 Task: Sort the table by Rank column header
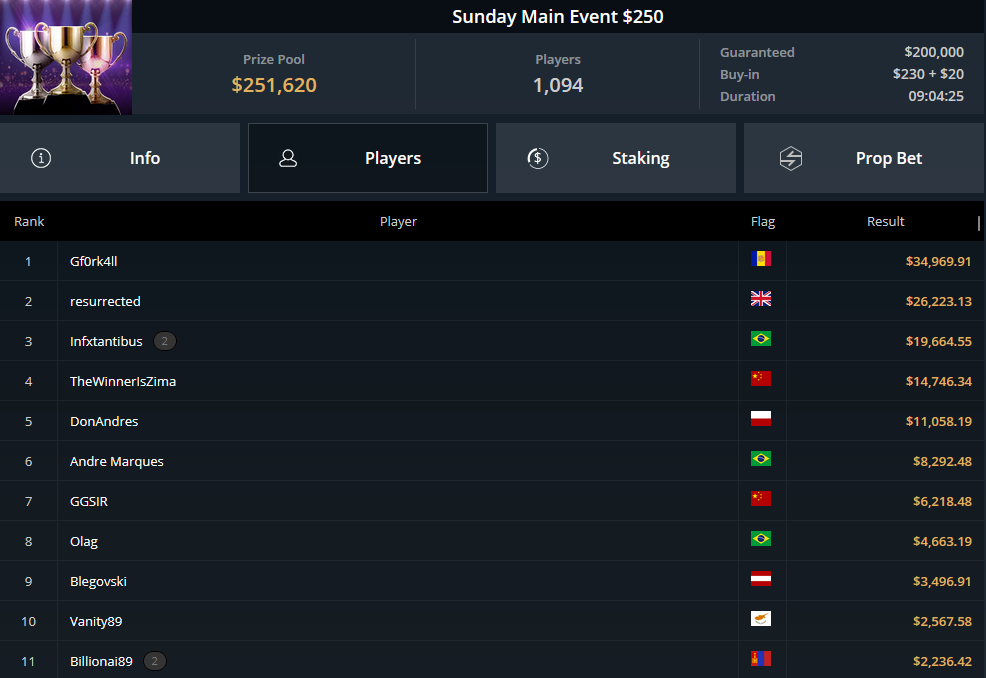point(29,221)
